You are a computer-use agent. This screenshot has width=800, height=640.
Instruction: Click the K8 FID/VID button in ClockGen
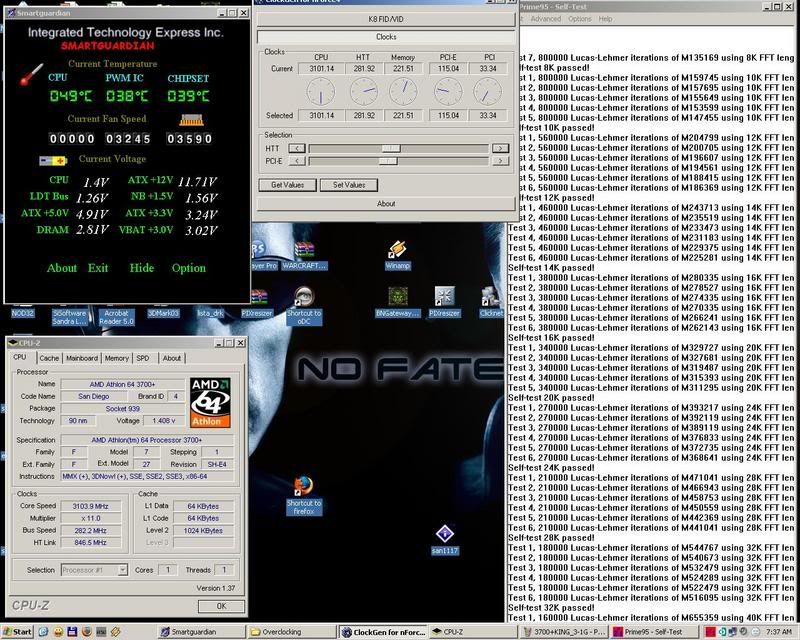coord(386,19)
